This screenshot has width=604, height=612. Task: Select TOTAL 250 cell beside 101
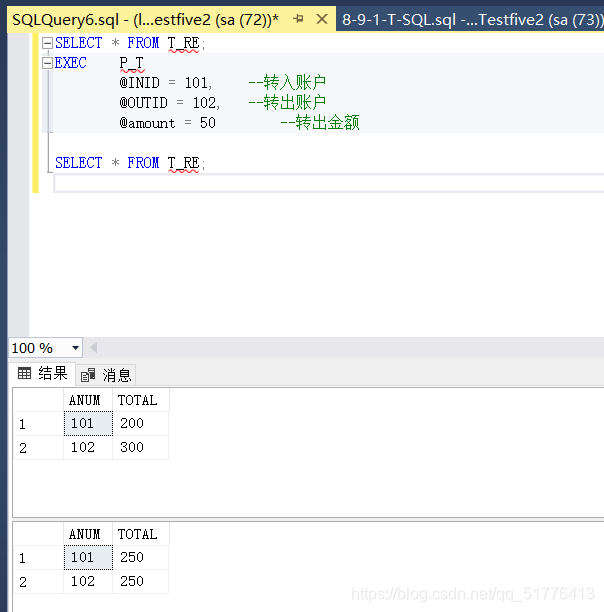point(140,557)
